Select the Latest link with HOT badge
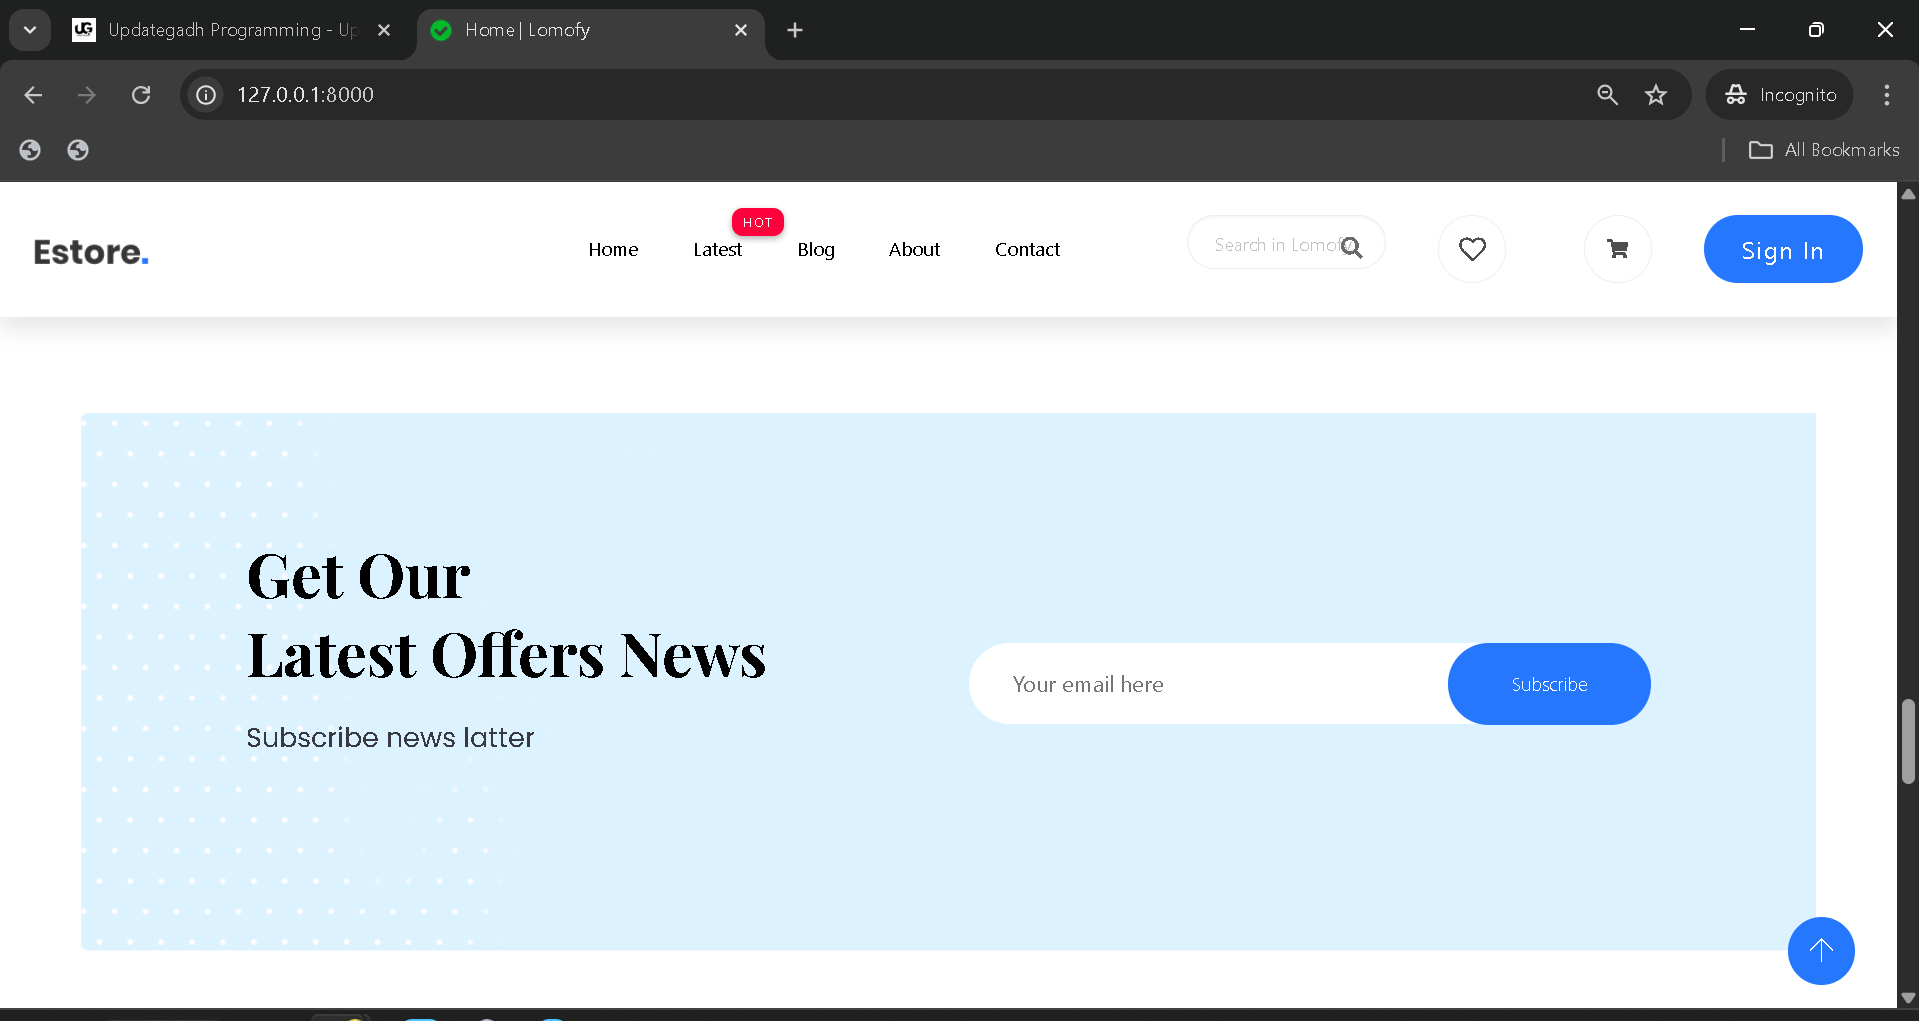Image resolution: width=1919 pixels, height=1021 pixels. click(716, 249)
